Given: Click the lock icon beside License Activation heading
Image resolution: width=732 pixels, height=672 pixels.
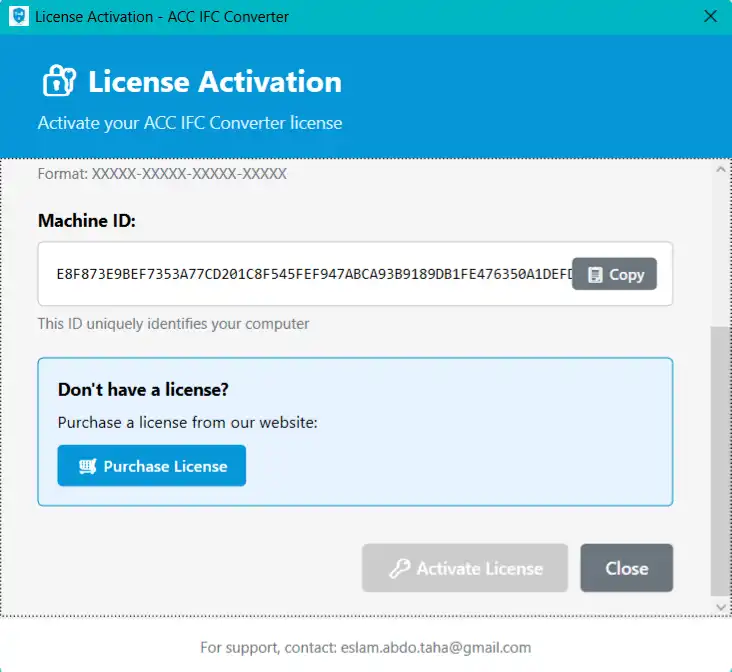Looking at the screenshot, I should click(x=58, y=81).
